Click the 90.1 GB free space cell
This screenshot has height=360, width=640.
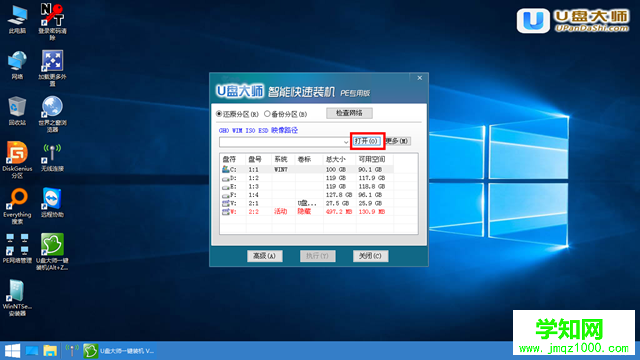(370, 169)
